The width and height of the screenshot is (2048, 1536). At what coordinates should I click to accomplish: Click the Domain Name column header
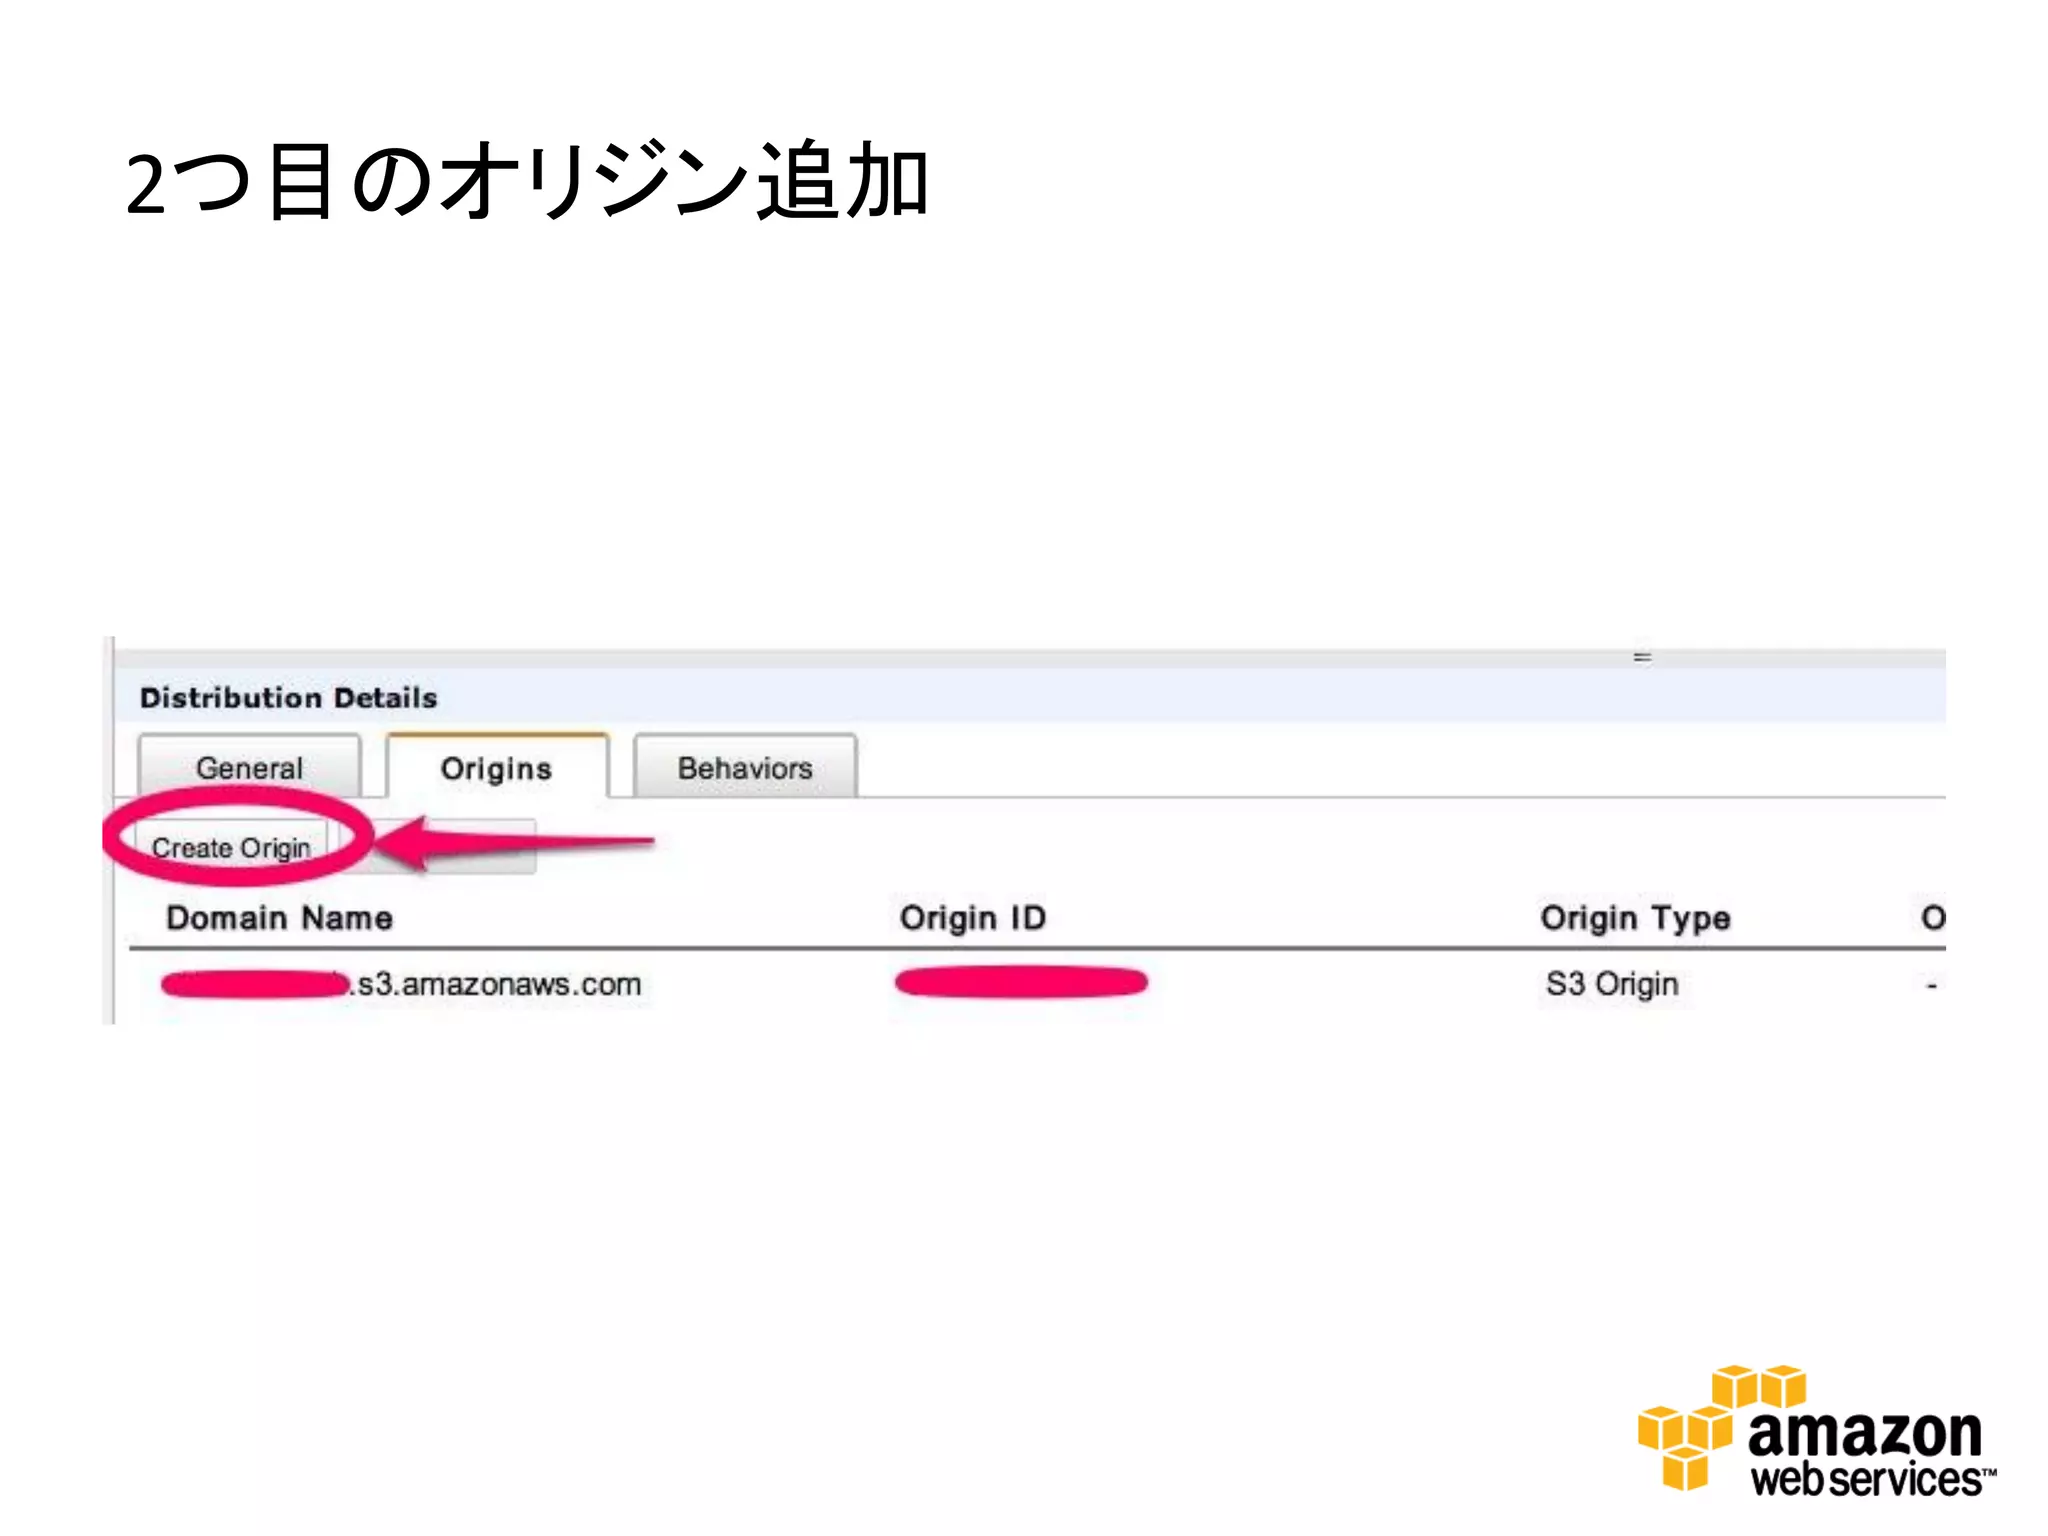(x=279, y=917)
